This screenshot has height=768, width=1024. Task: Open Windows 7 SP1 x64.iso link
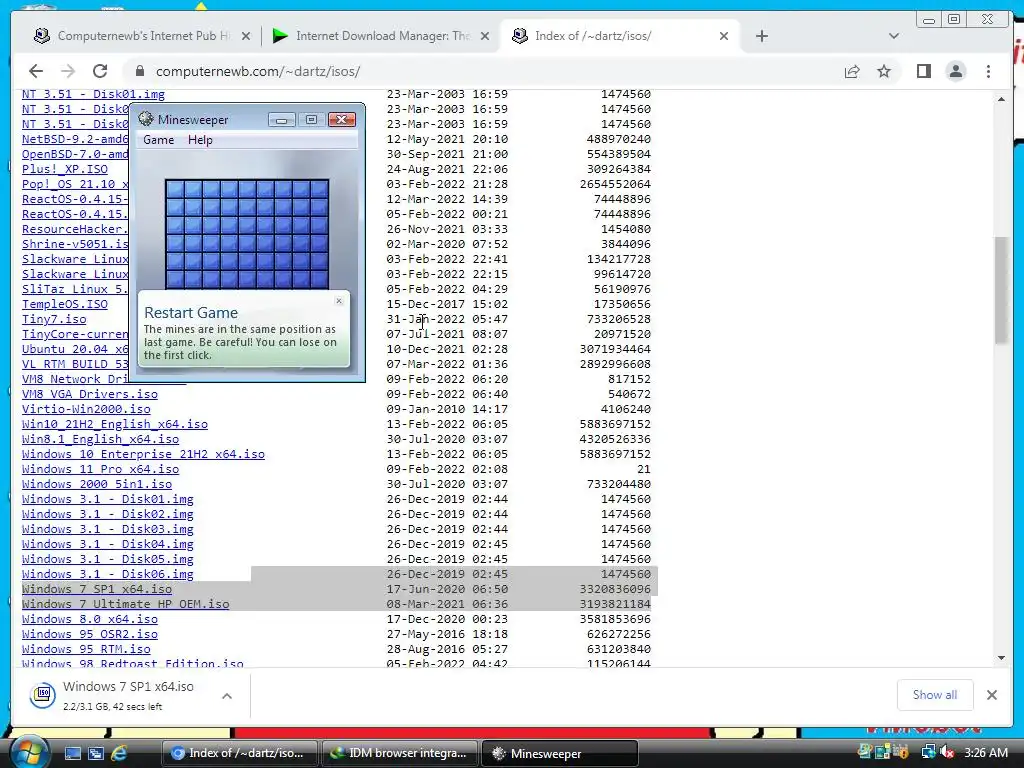pos(97,590)
